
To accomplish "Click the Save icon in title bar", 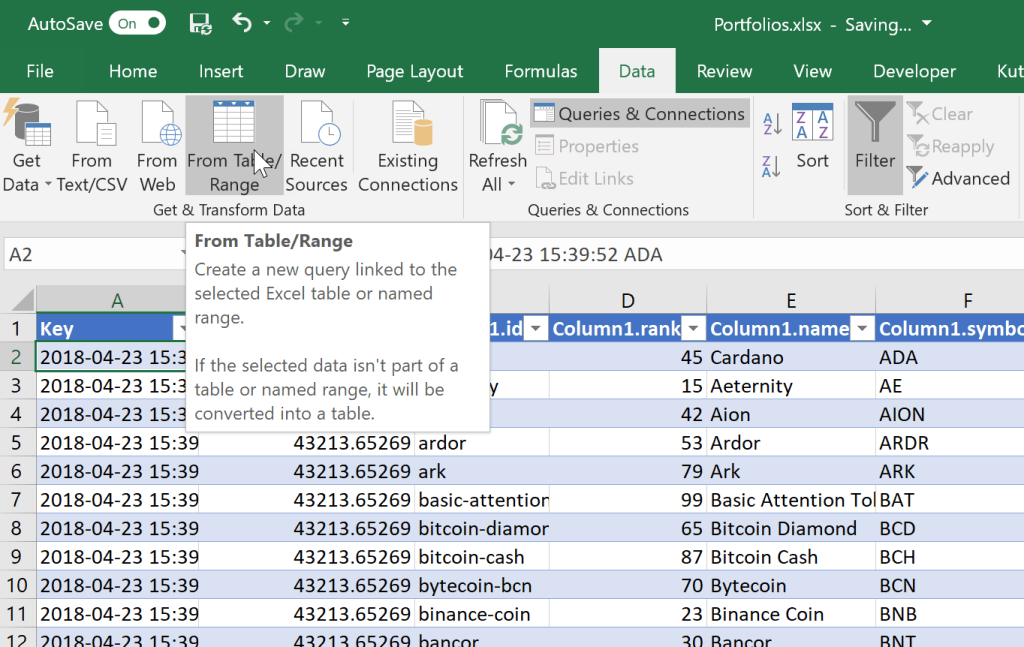I will tap(200, 24).
